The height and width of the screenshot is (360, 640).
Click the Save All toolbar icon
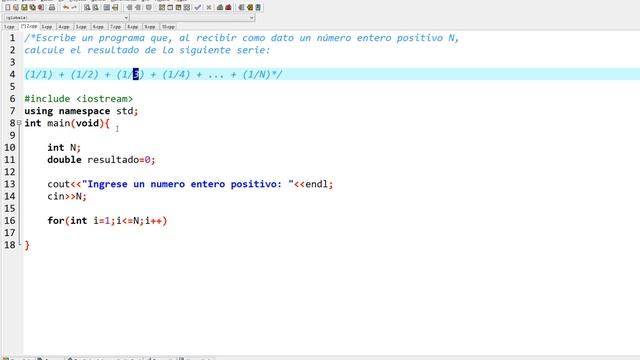coord(32,7)
